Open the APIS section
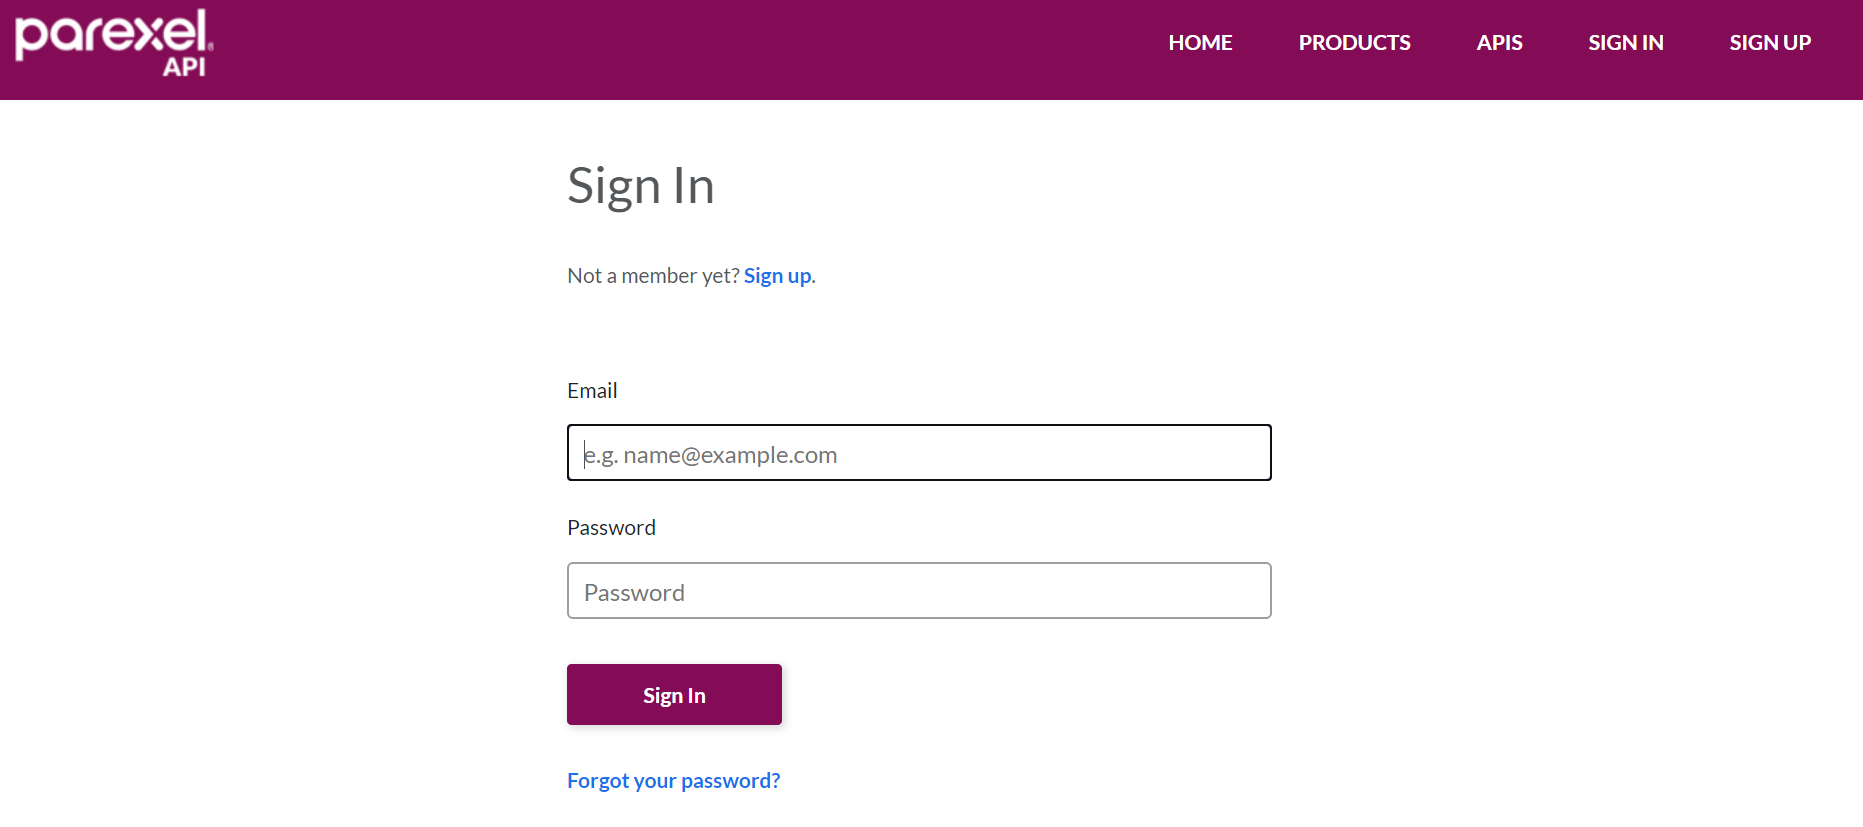The height and width of the screenshot is (827, 1863). [x=1499, y=42]
